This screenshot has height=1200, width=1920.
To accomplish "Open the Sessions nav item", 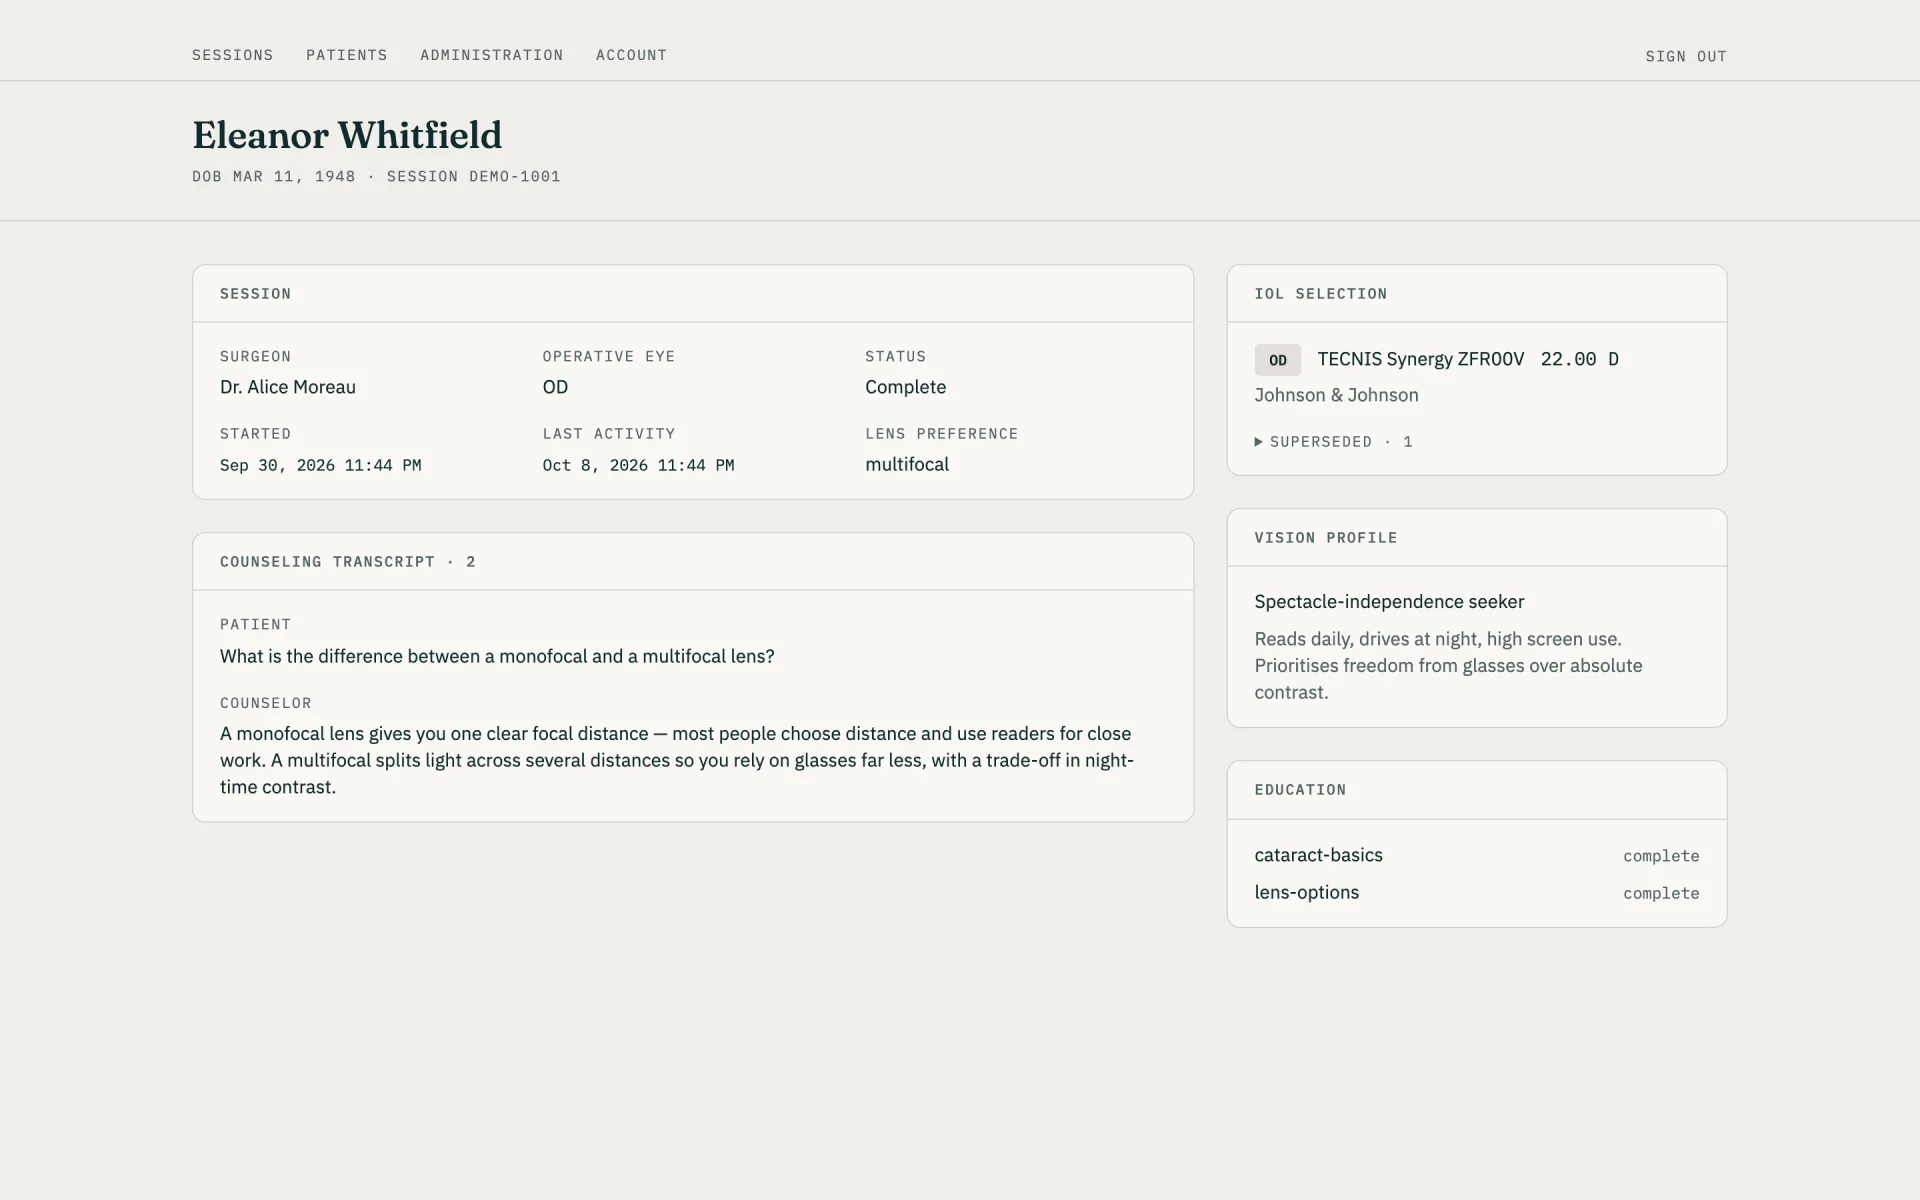I will [232, 55].
